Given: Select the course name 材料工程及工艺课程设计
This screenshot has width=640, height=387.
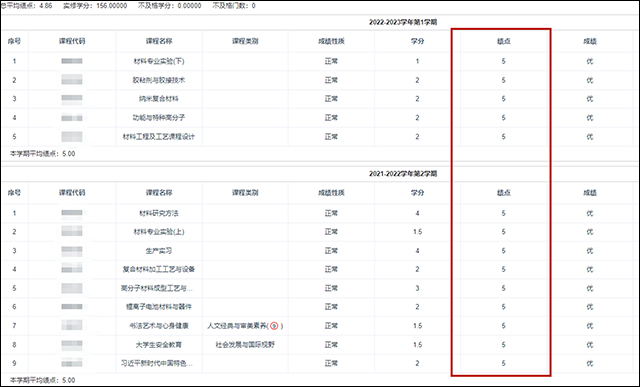Looking at the screenshot, I should pos(159,137).
